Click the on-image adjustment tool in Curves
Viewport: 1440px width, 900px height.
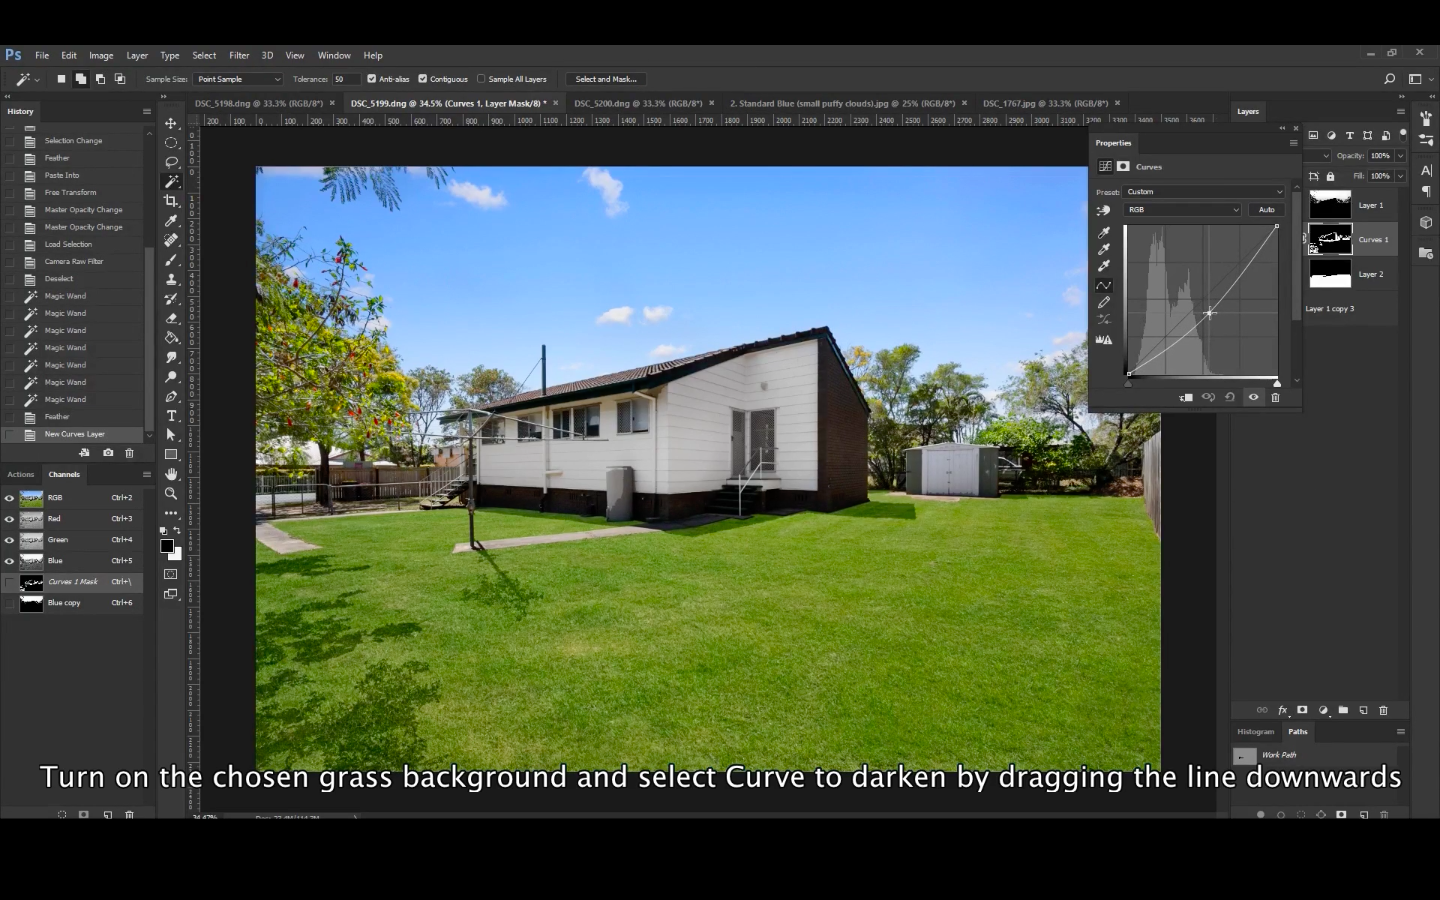[1104, 210]
